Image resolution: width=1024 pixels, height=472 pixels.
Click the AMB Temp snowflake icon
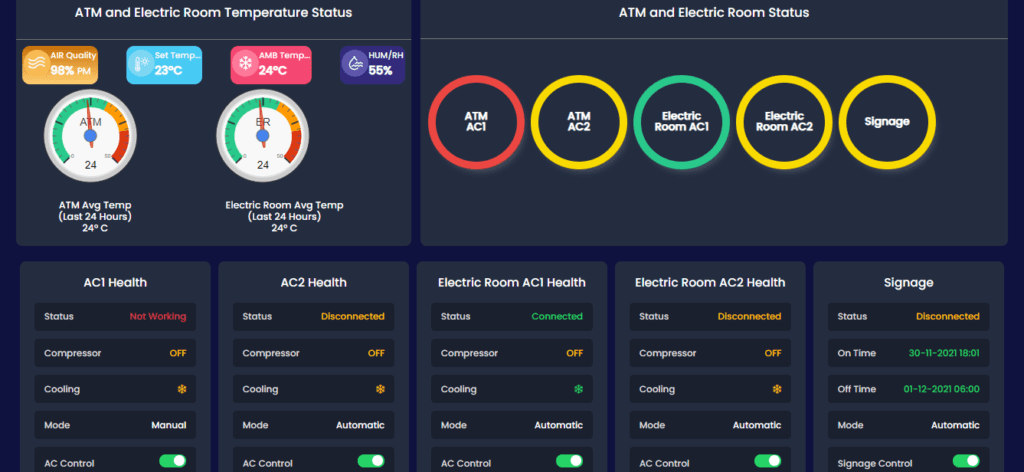[245, 65]
